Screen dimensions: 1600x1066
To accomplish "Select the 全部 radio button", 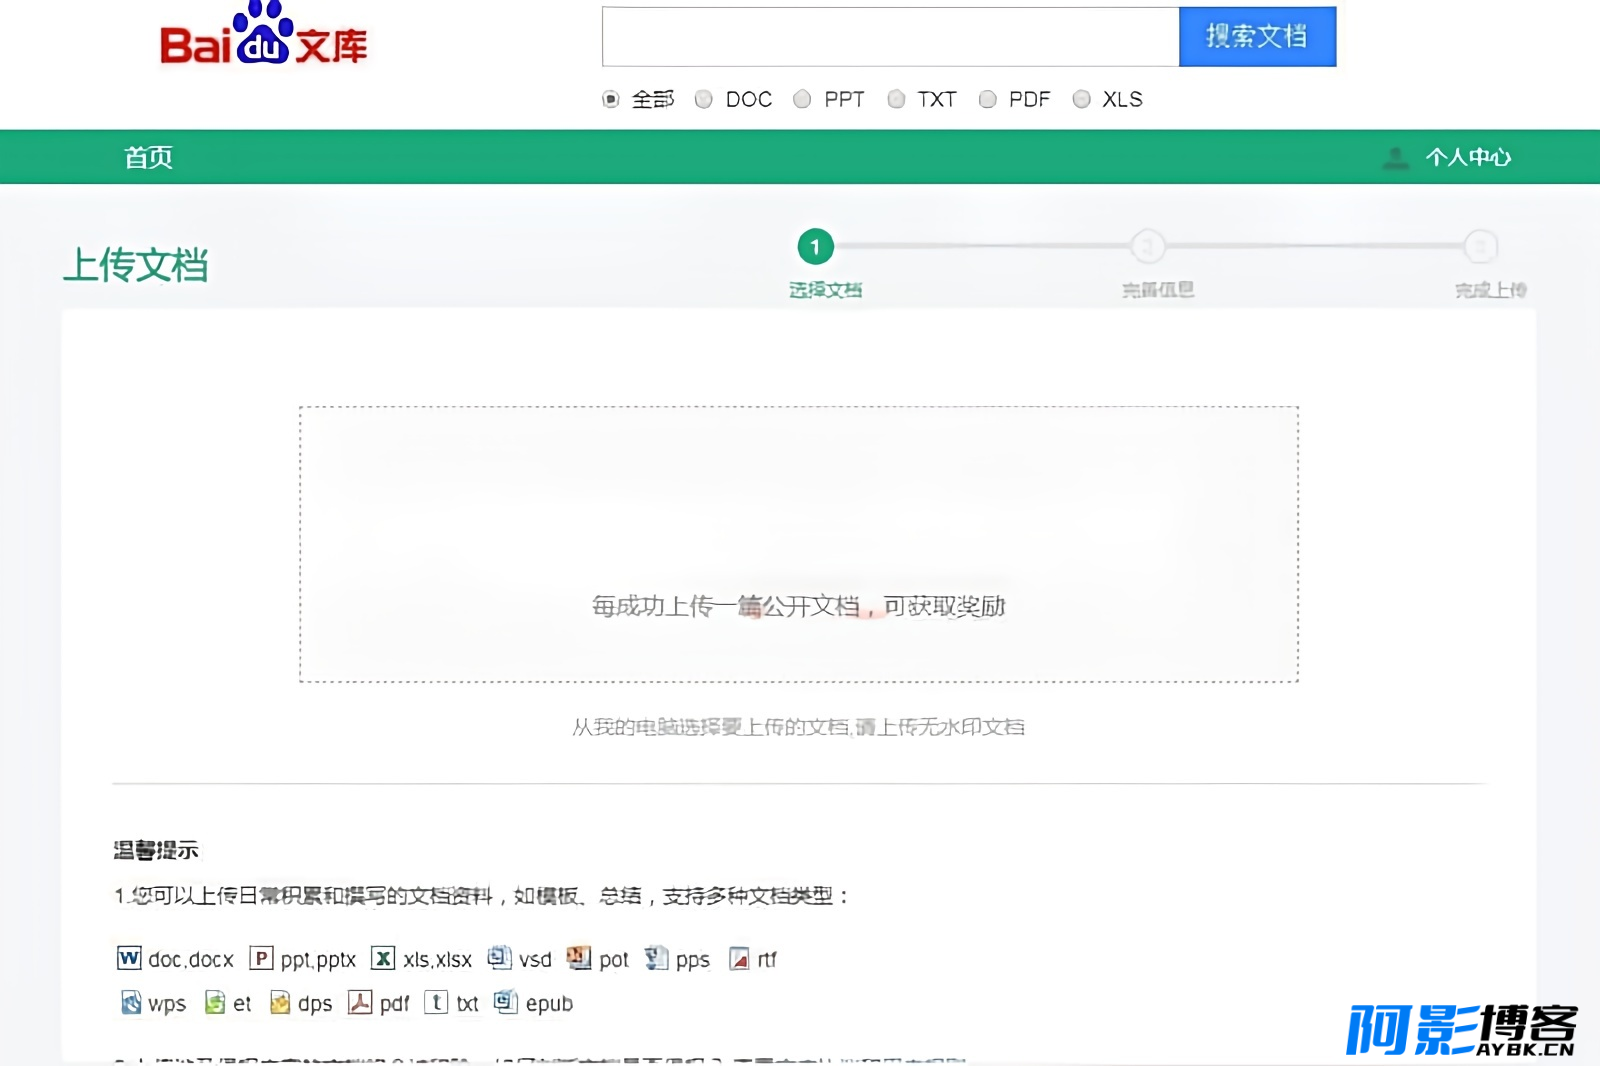I will pos(611,99).
